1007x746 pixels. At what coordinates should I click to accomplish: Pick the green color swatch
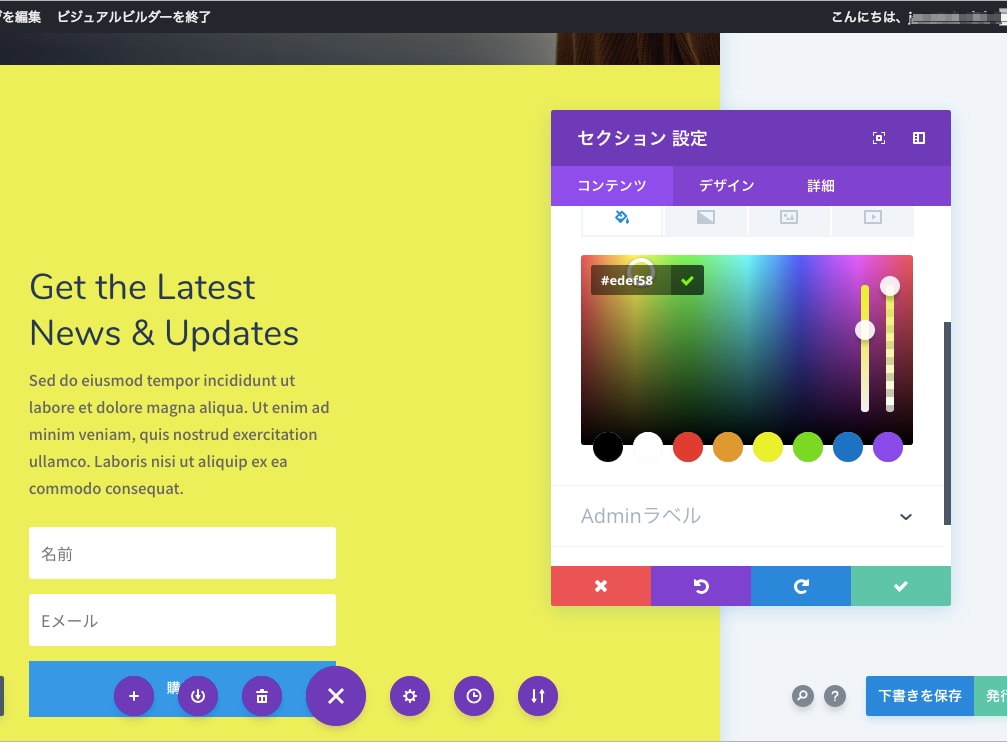(x=808, y=447)
